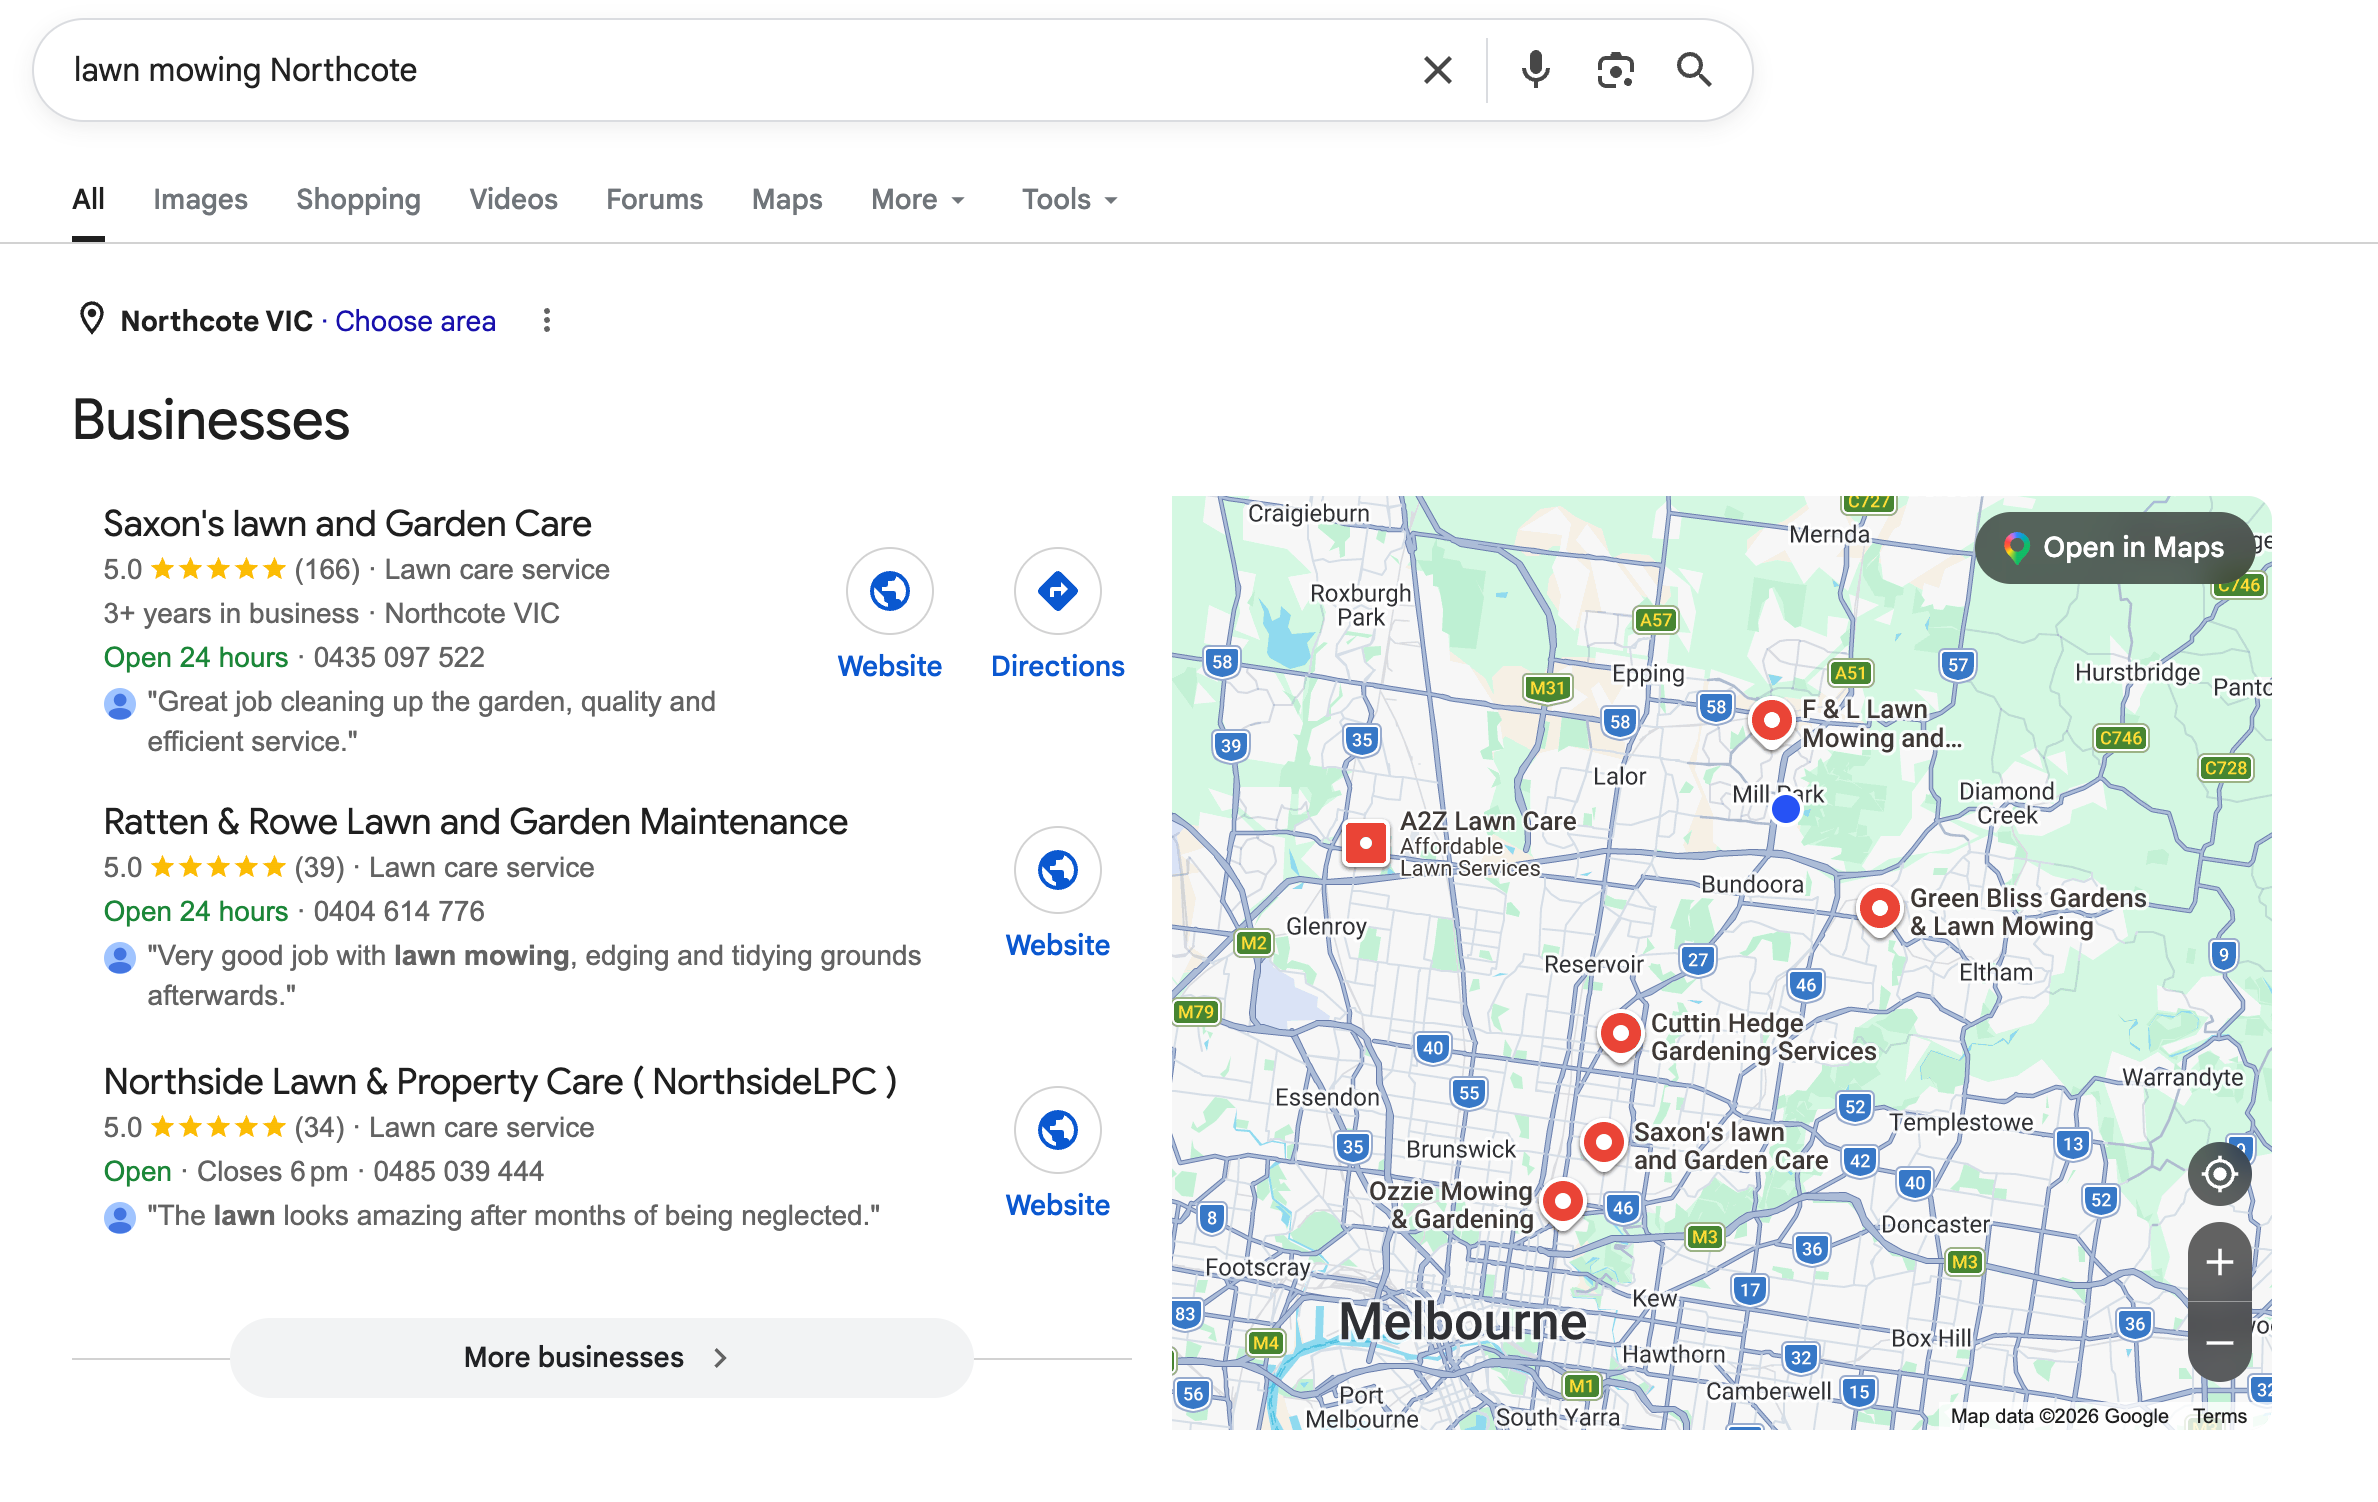Click the phone number 0435 097 522
This screenshot has width=2378, height=1502.
coord(399,658)
